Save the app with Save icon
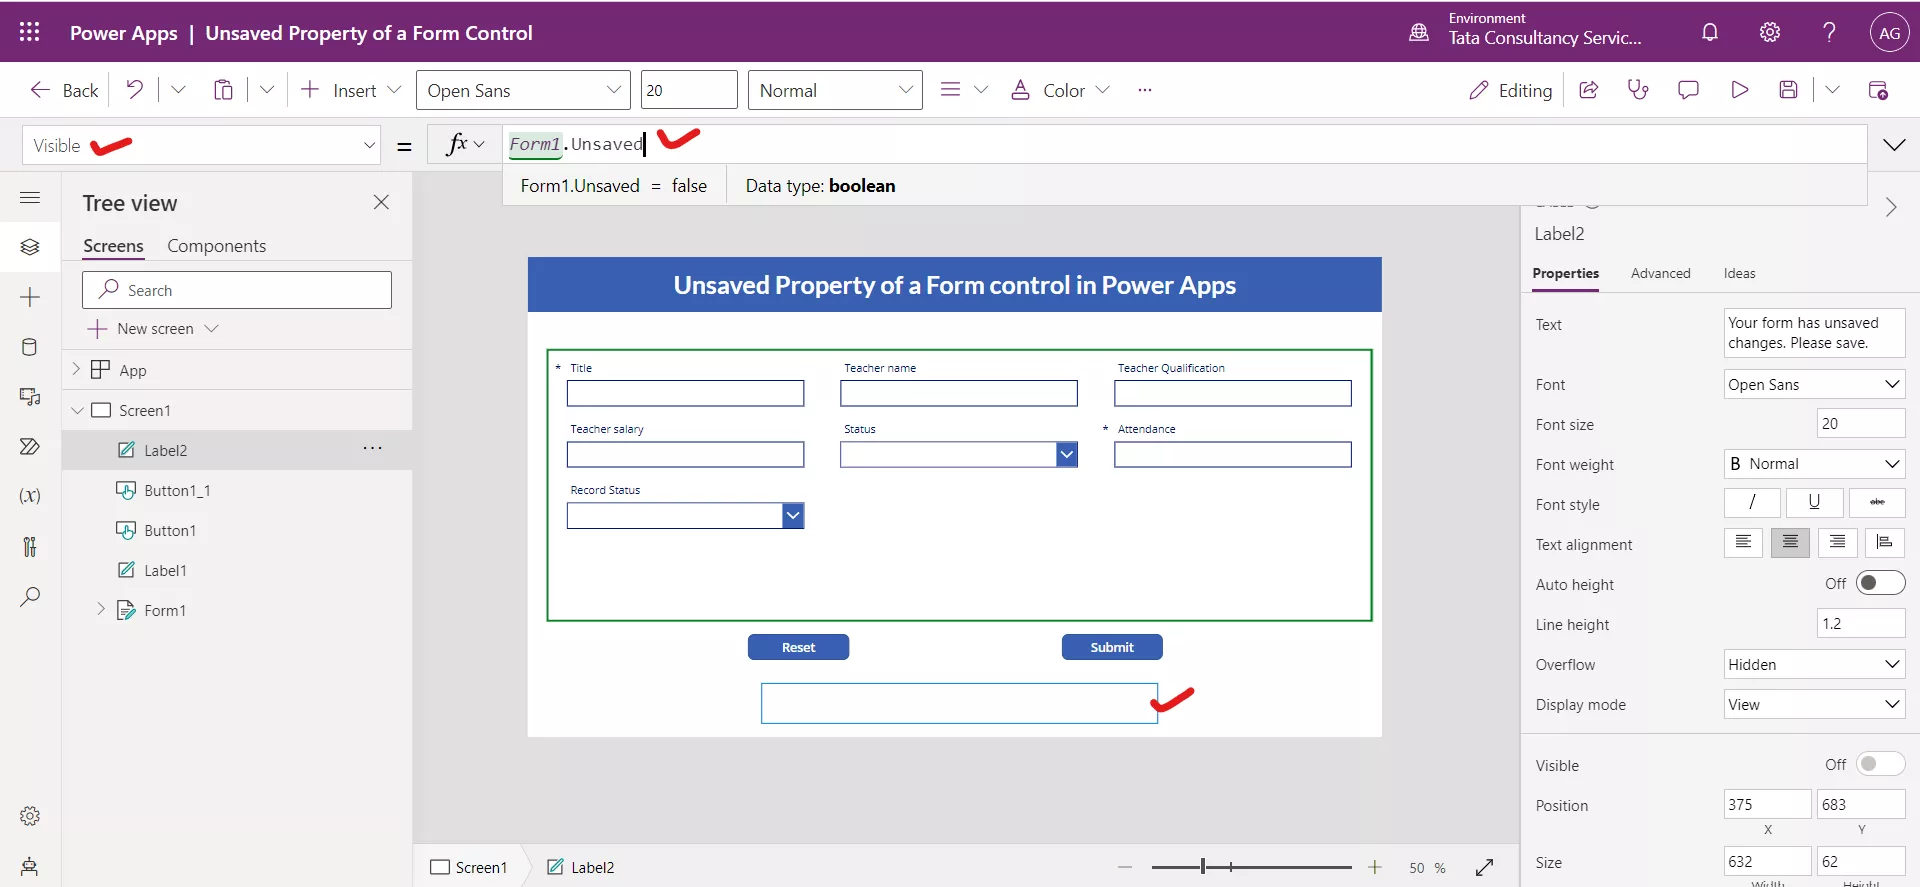This screenshot has height=887, width=1920. 1789,90
